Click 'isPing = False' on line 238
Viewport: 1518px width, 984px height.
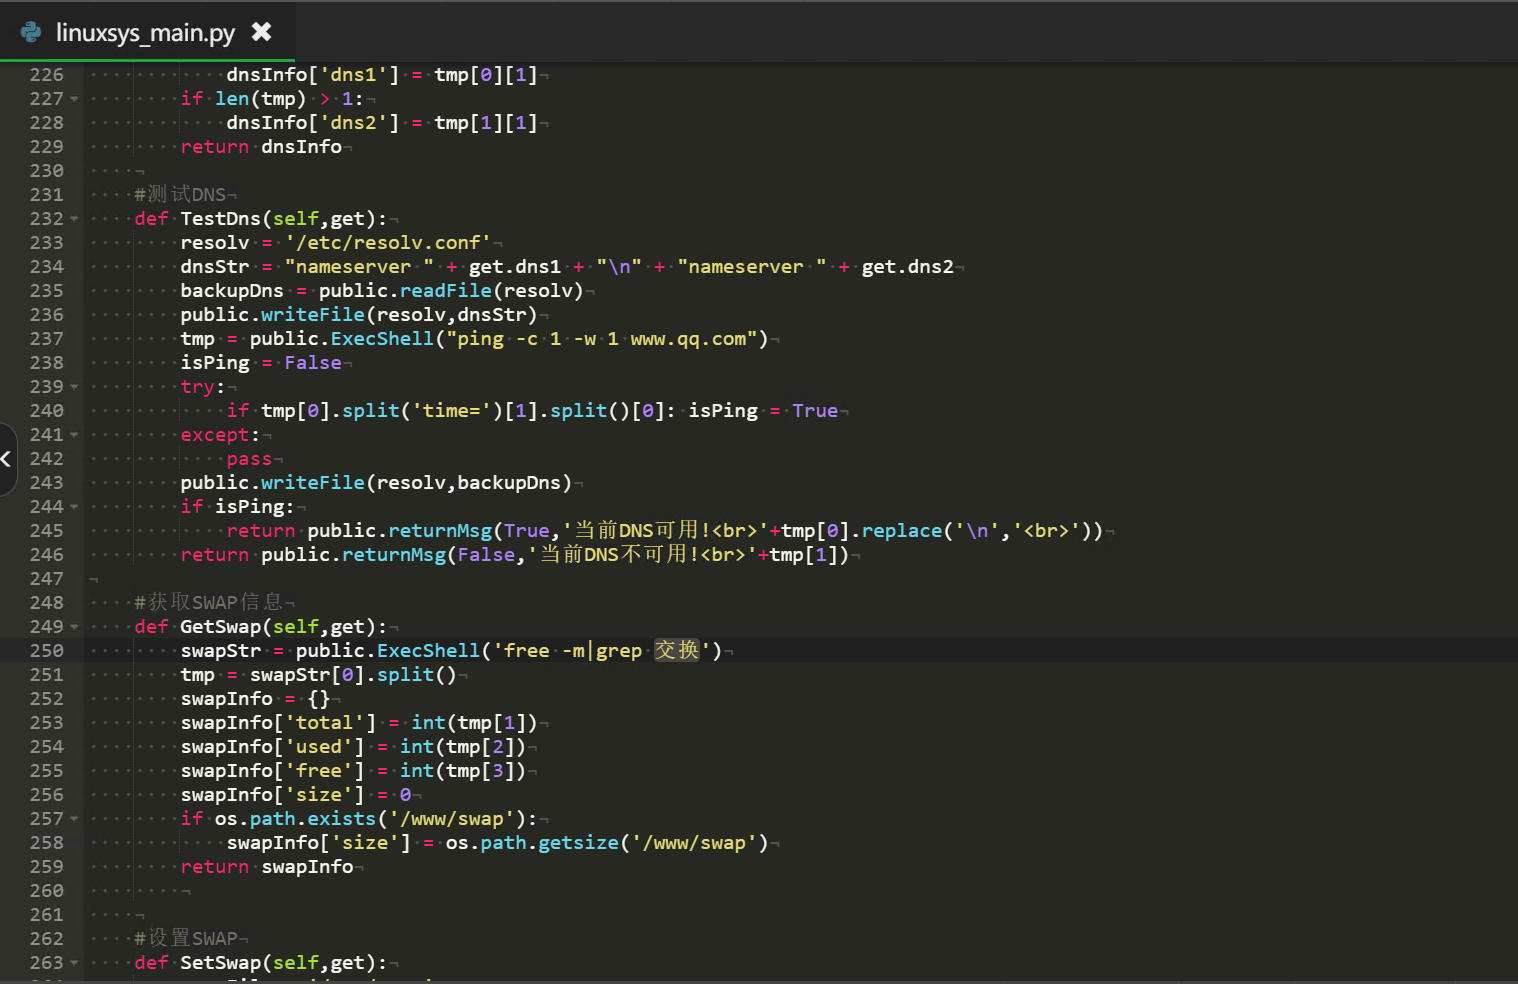click(x=261, y=363)
